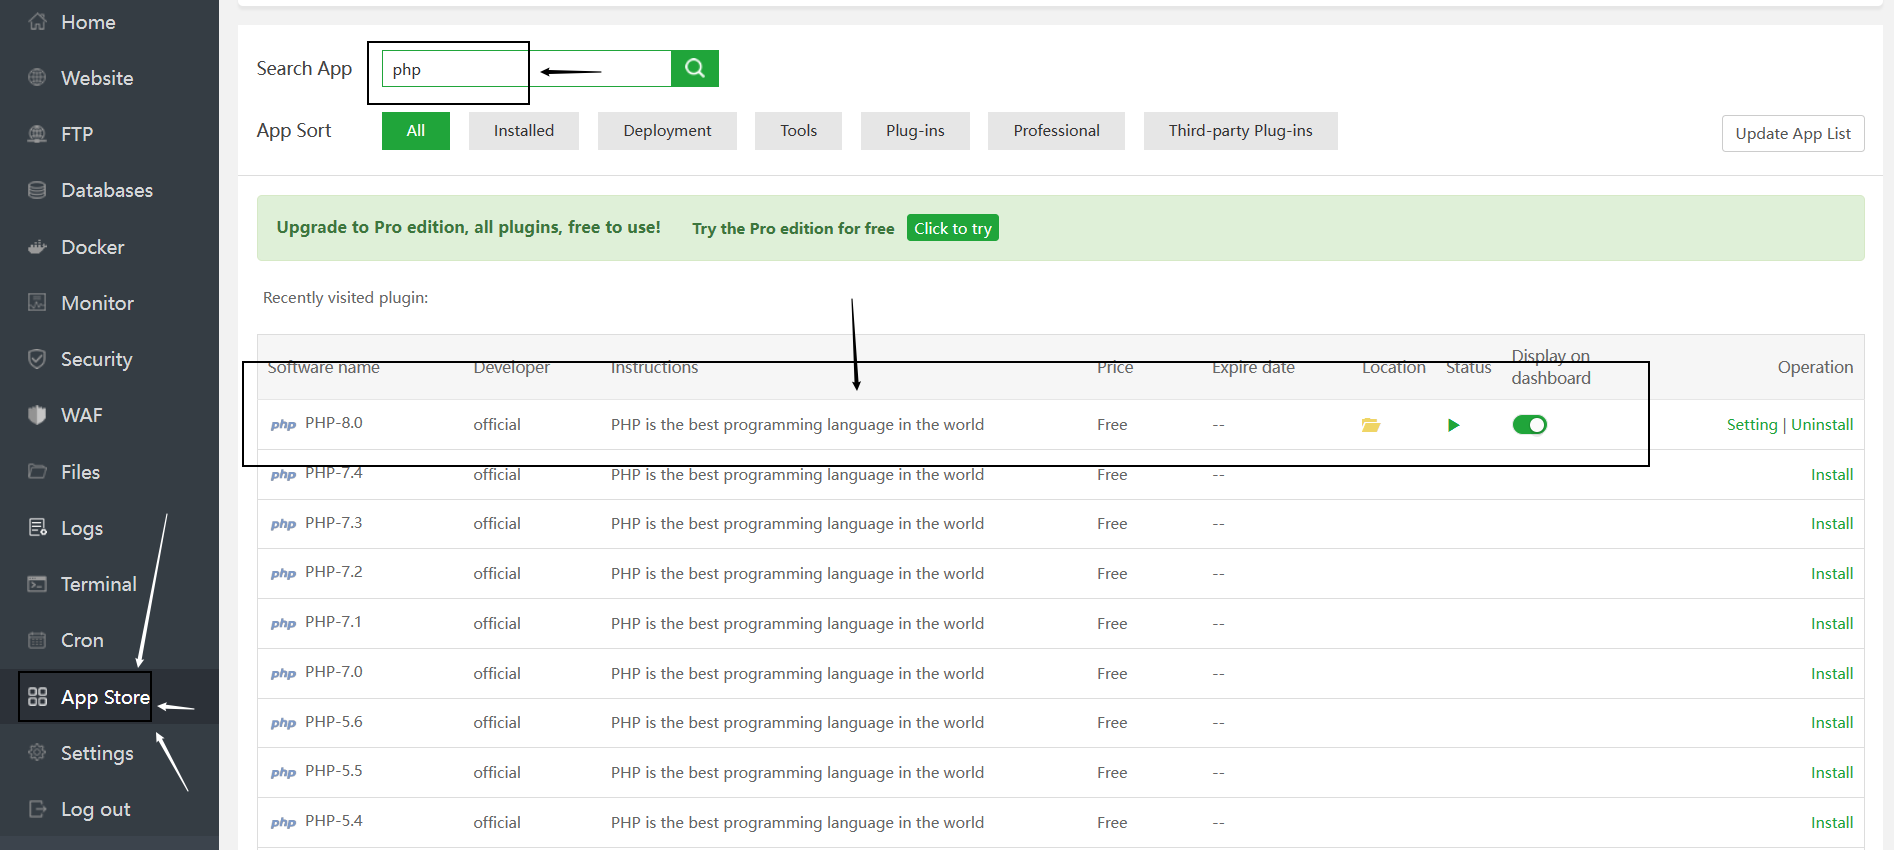1894x850 pixels.
Task: Toggle PHP-8.0 display on dashboard switch
Action: tap(1529, 425)
